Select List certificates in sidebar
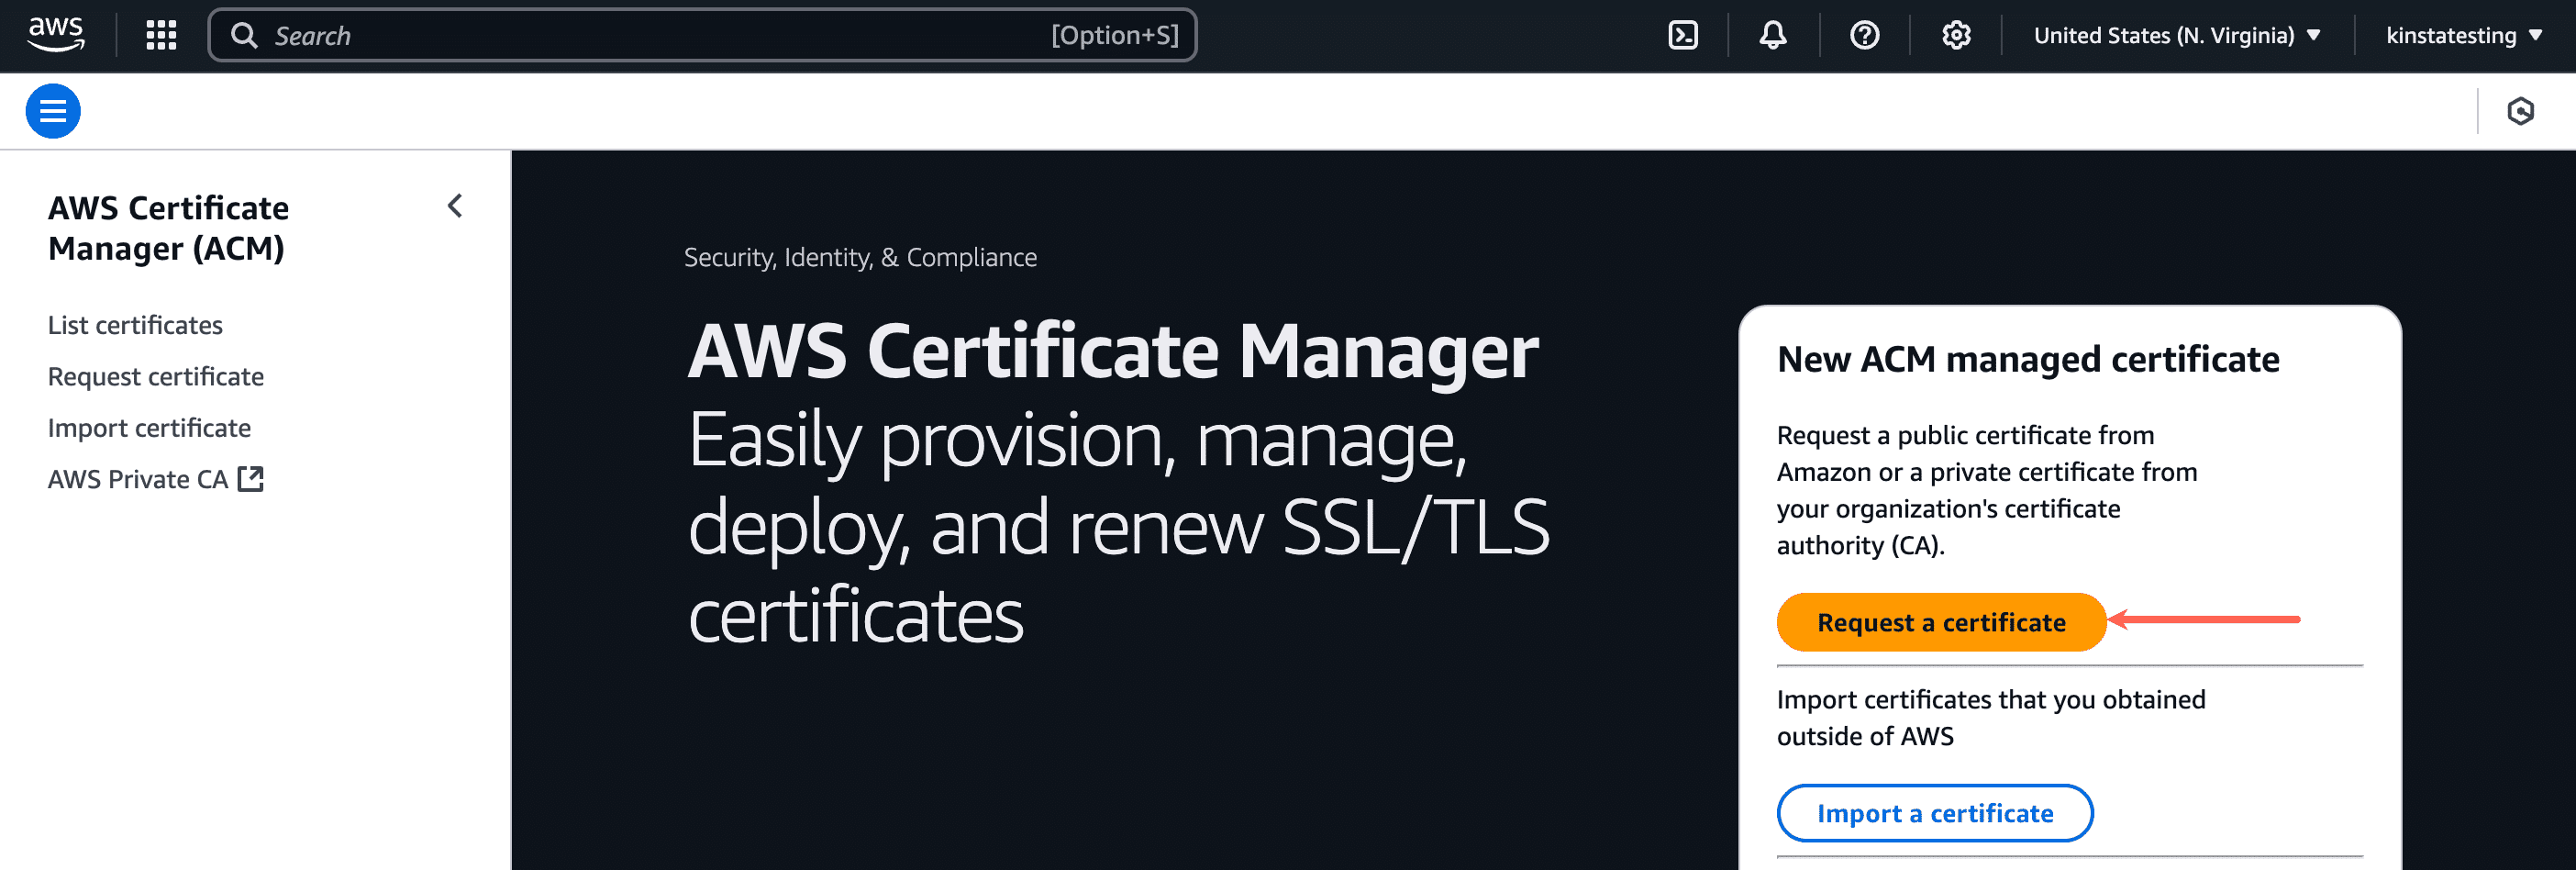The height and width of the screenshot is (870, 2576). click(135, 325)
